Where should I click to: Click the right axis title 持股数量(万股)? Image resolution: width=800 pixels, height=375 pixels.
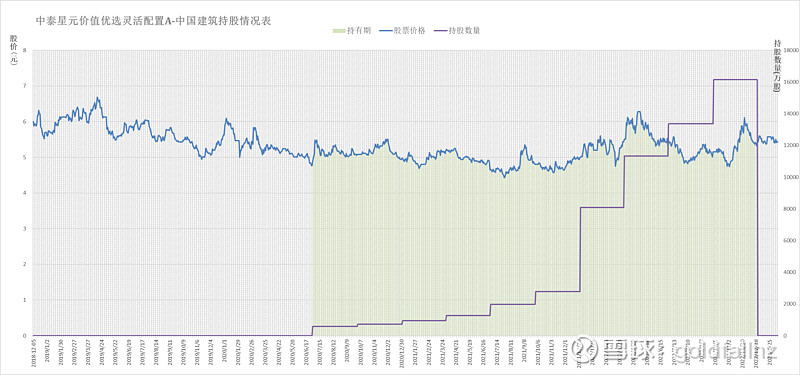click(x=777, y=65)
